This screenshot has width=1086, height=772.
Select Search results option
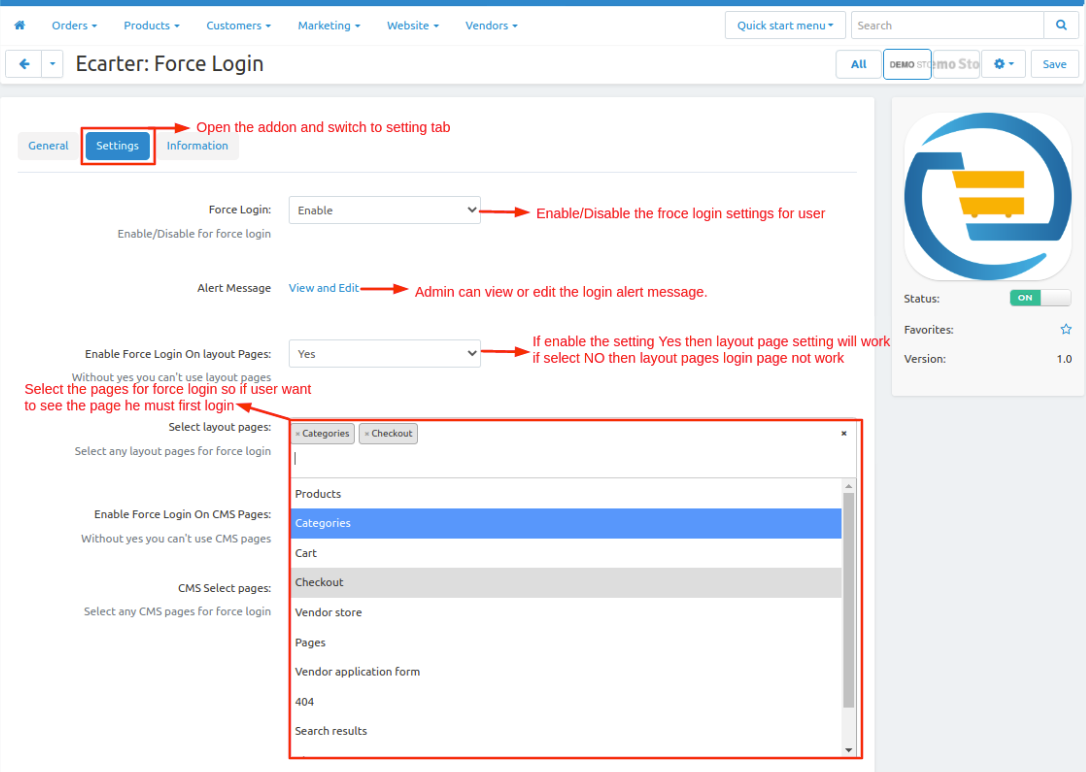pyautogui.click(x=566, y=731)
